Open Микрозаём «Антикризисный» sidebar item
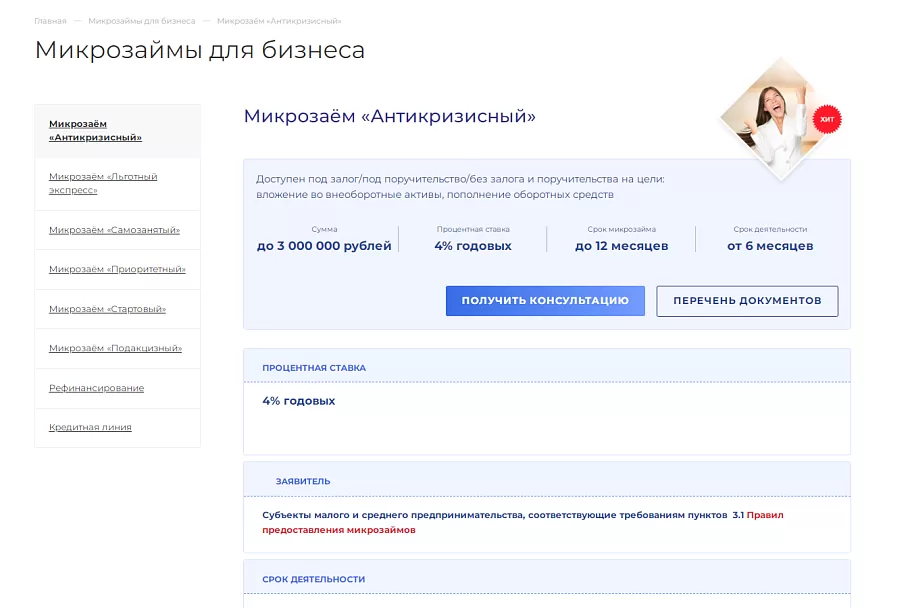 coord(95,130)
